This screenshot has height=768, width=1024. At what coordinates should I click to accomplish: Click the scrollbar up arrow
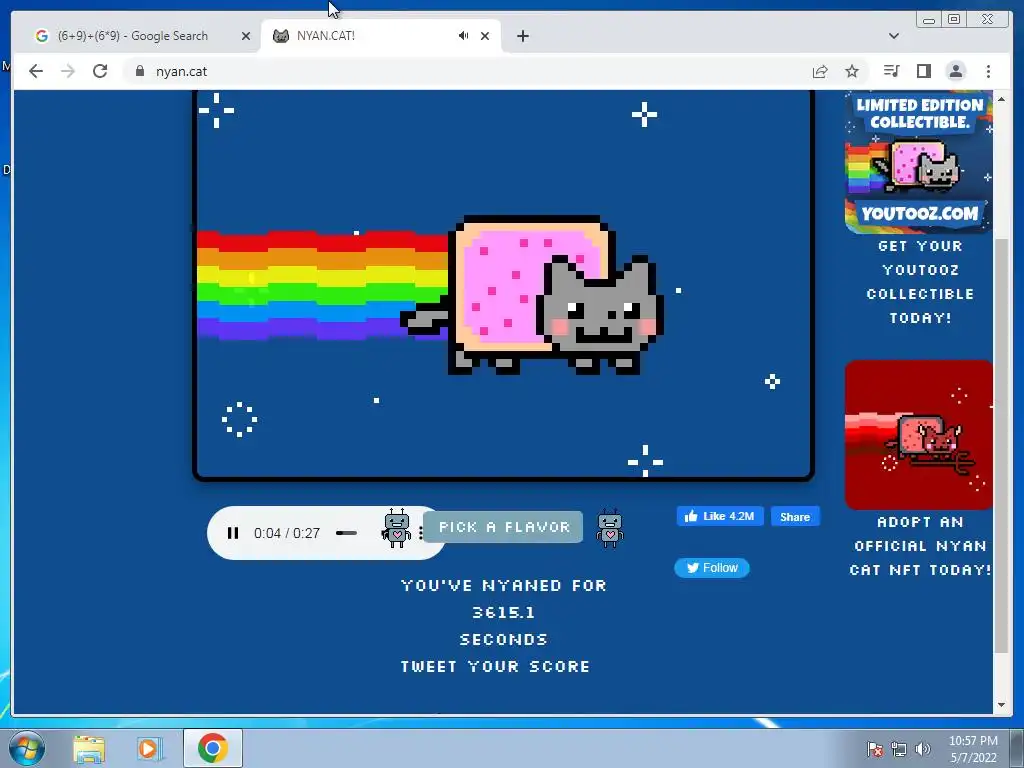[1001, 99]
